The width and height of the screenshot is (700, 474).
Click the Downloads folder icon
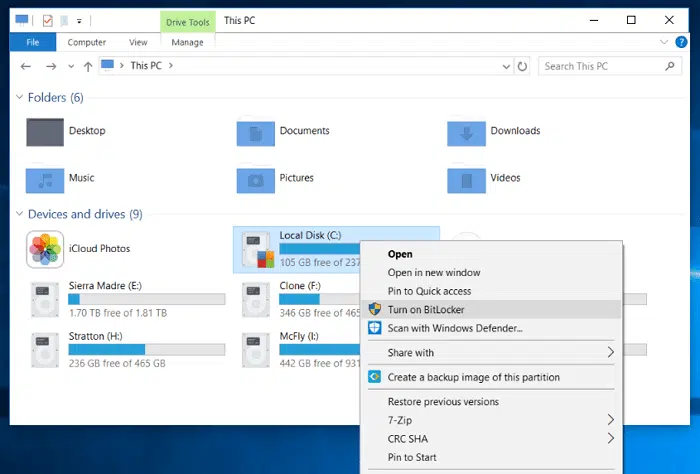(x=466, y=131)
